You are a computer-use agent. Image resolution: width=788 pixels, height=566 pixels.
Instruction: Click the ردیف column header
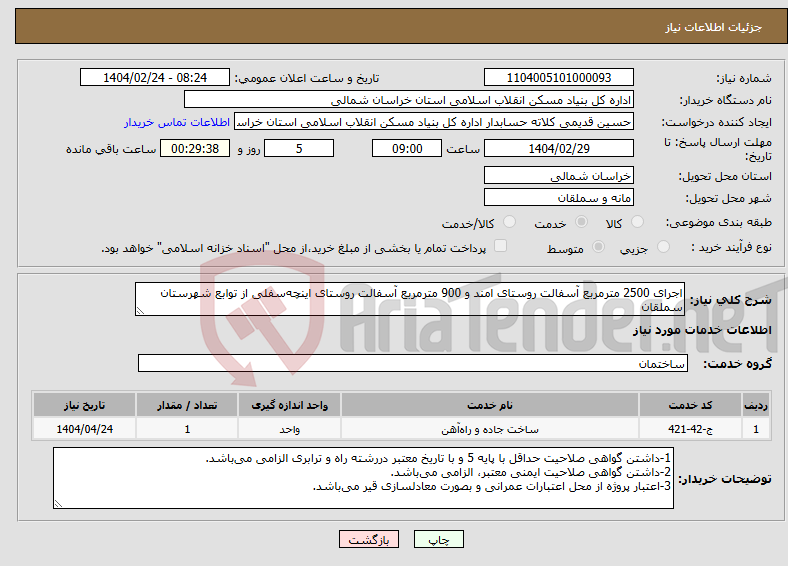pos(756,405)
